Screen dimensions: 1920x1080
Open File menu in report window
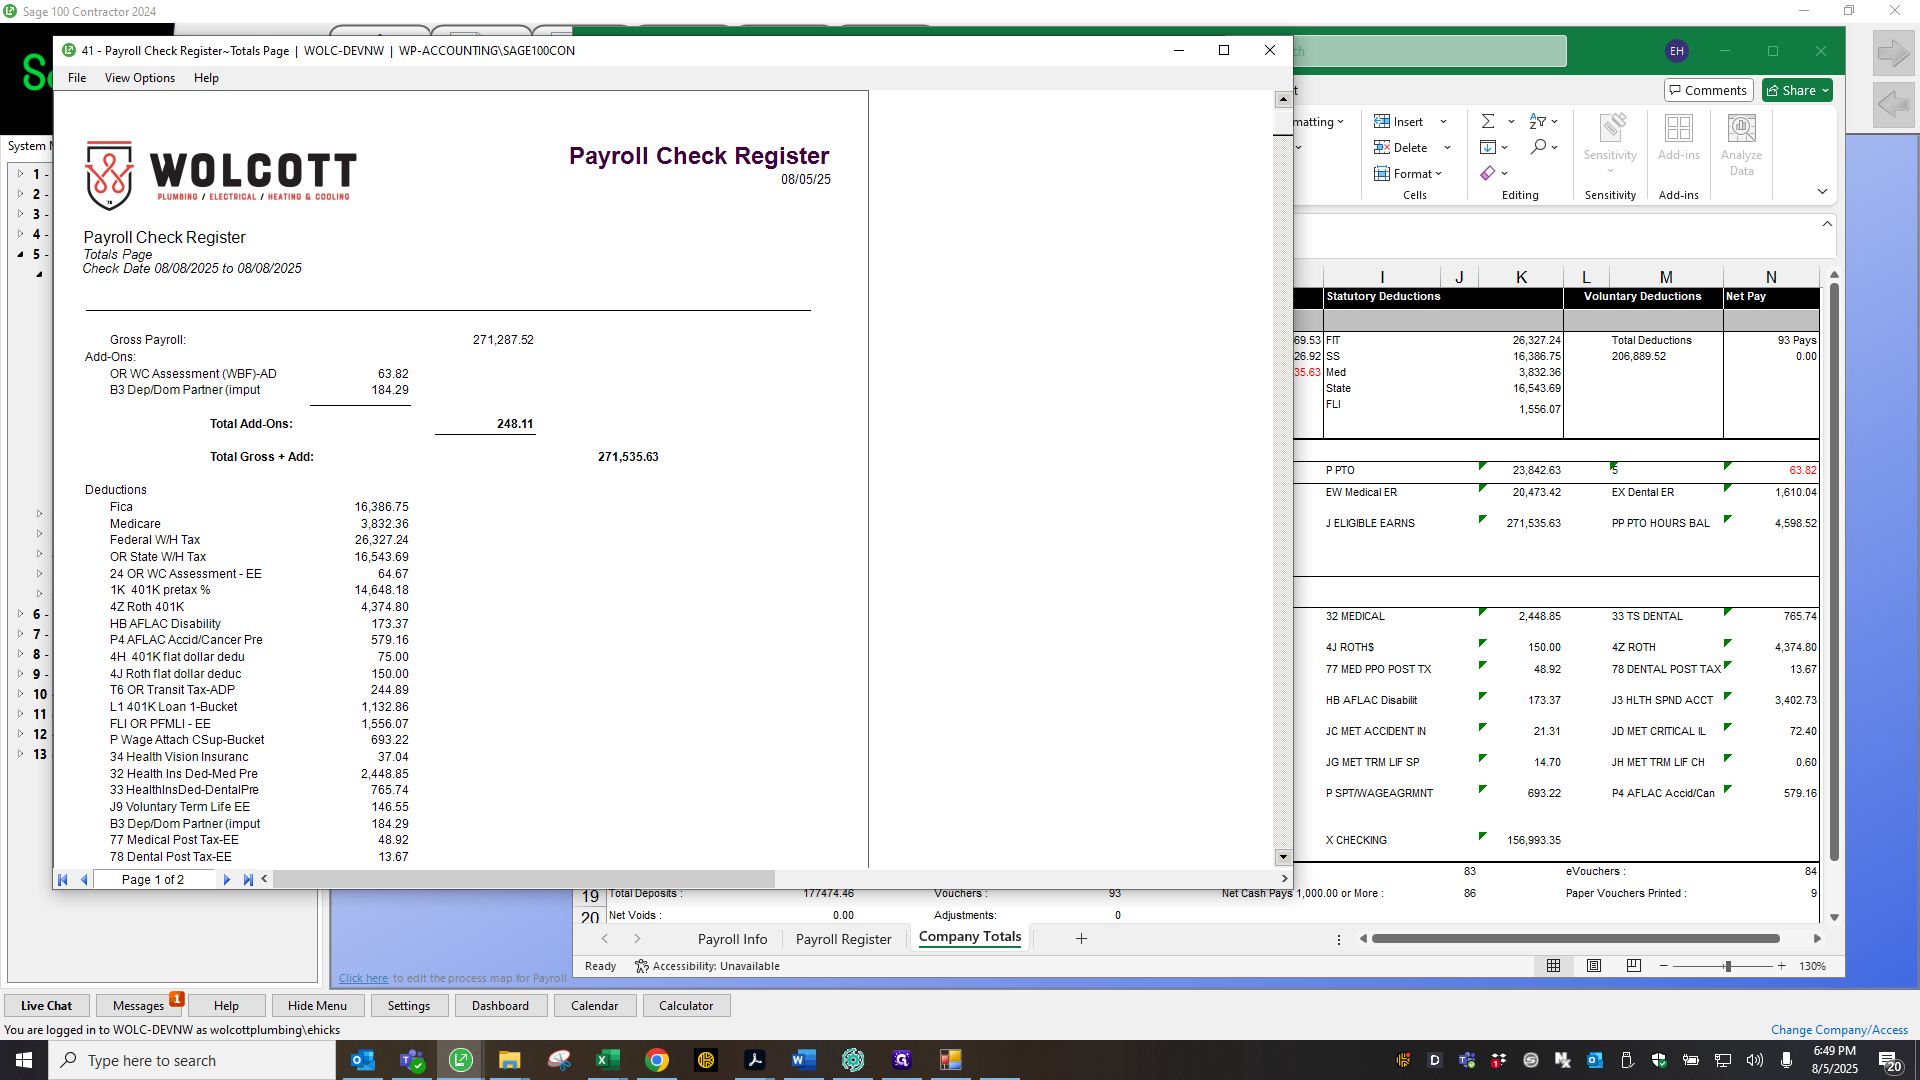(77, 78)
